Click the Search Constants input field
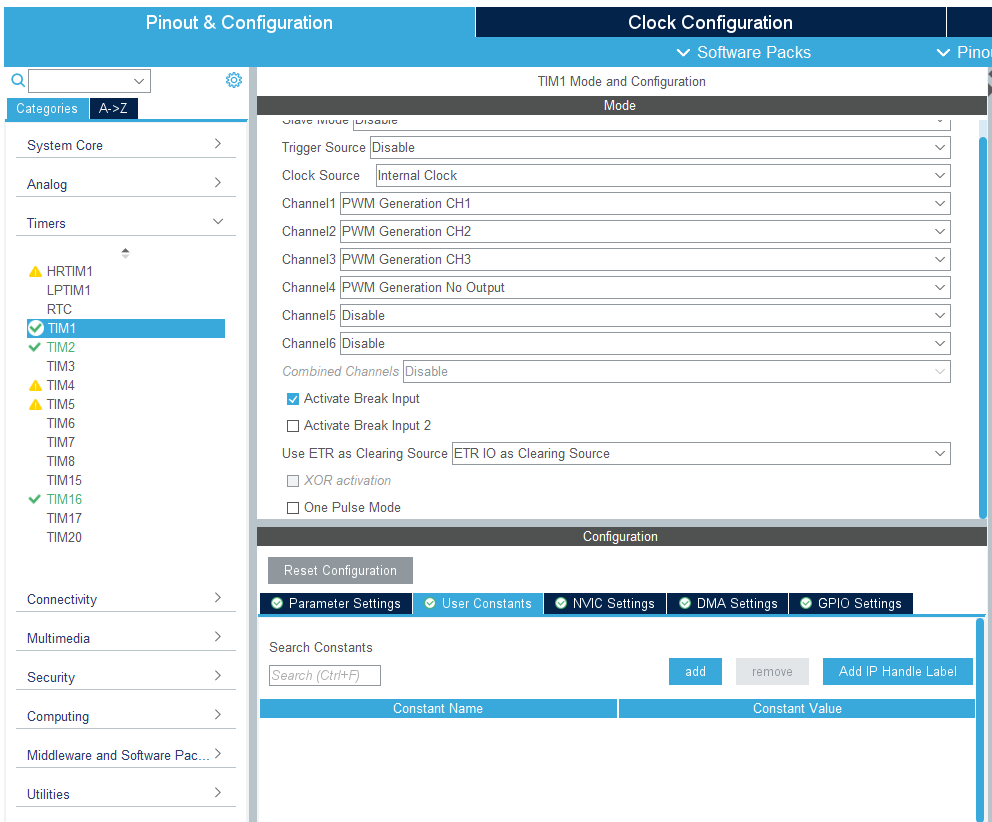 click(325, 675)
